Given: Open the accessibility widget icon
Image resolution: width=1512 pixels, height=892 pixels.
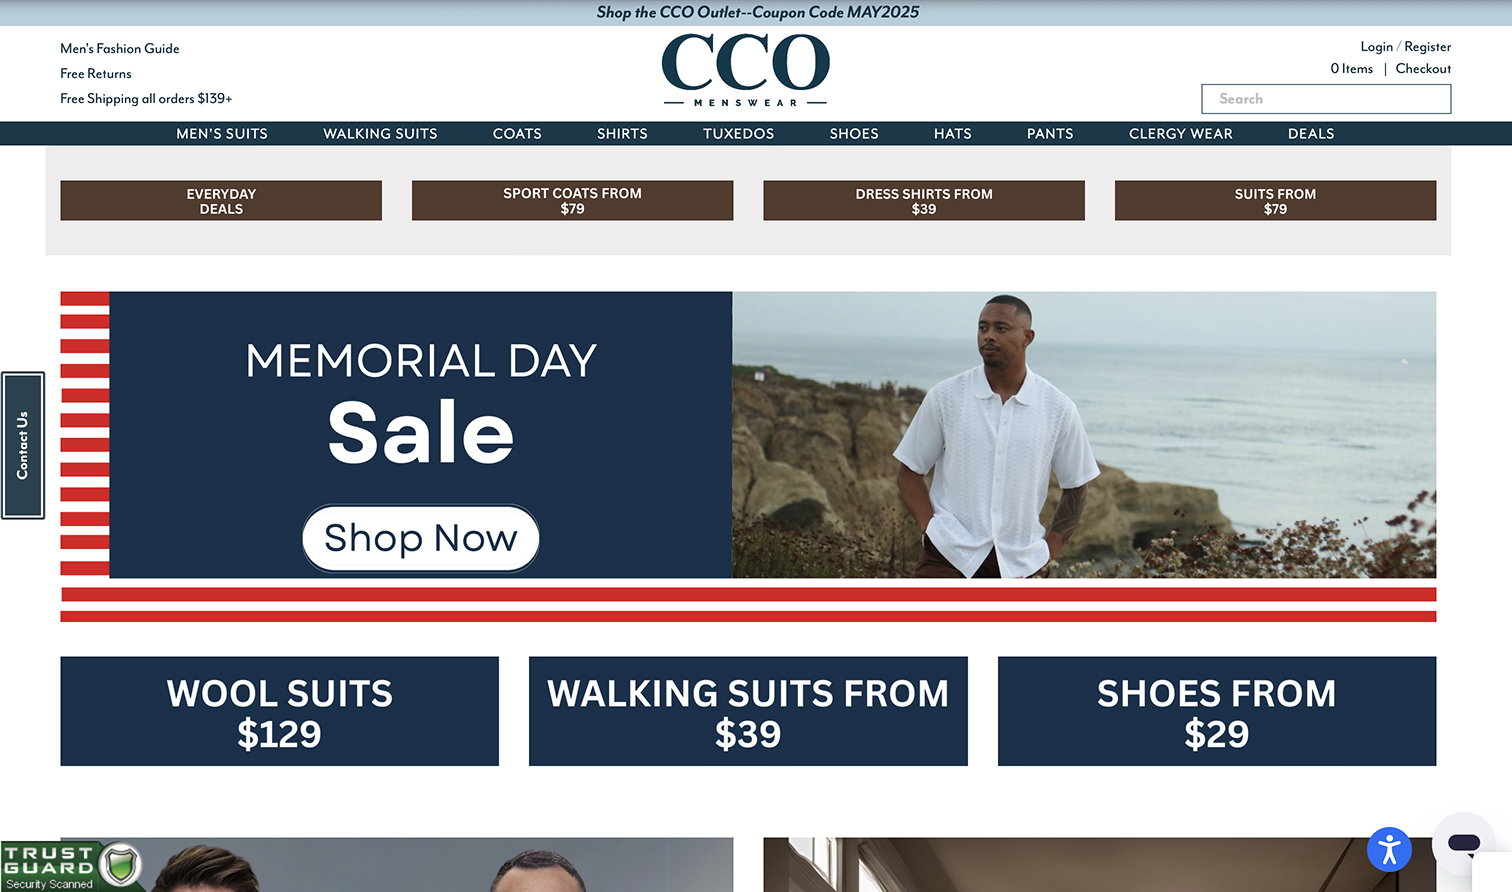Looking at the screenshot, I should [x=1389, y=850].
